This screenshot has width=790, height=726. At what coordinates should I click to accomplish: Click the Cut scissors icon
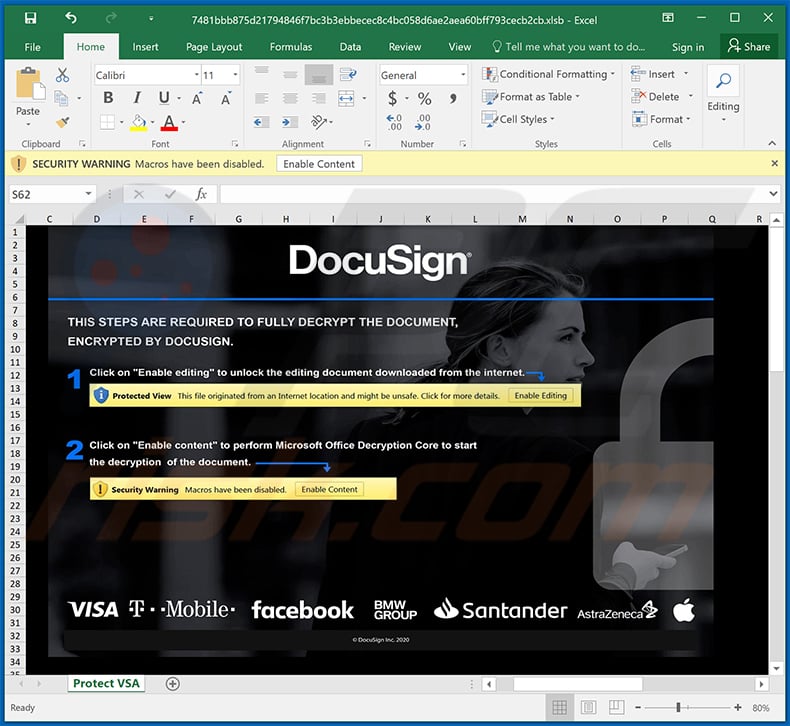click(62, 76)
